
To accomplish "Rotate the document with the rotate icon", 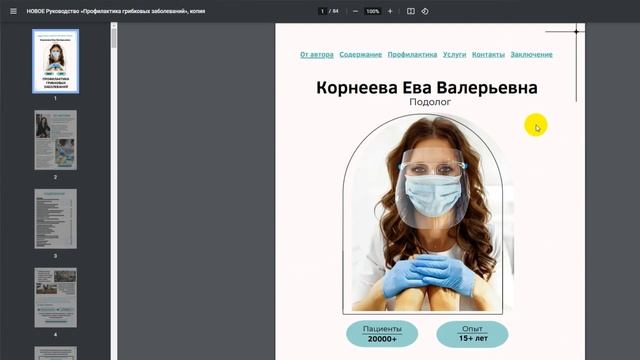I will pyautogui.click(x=425, y=11).
